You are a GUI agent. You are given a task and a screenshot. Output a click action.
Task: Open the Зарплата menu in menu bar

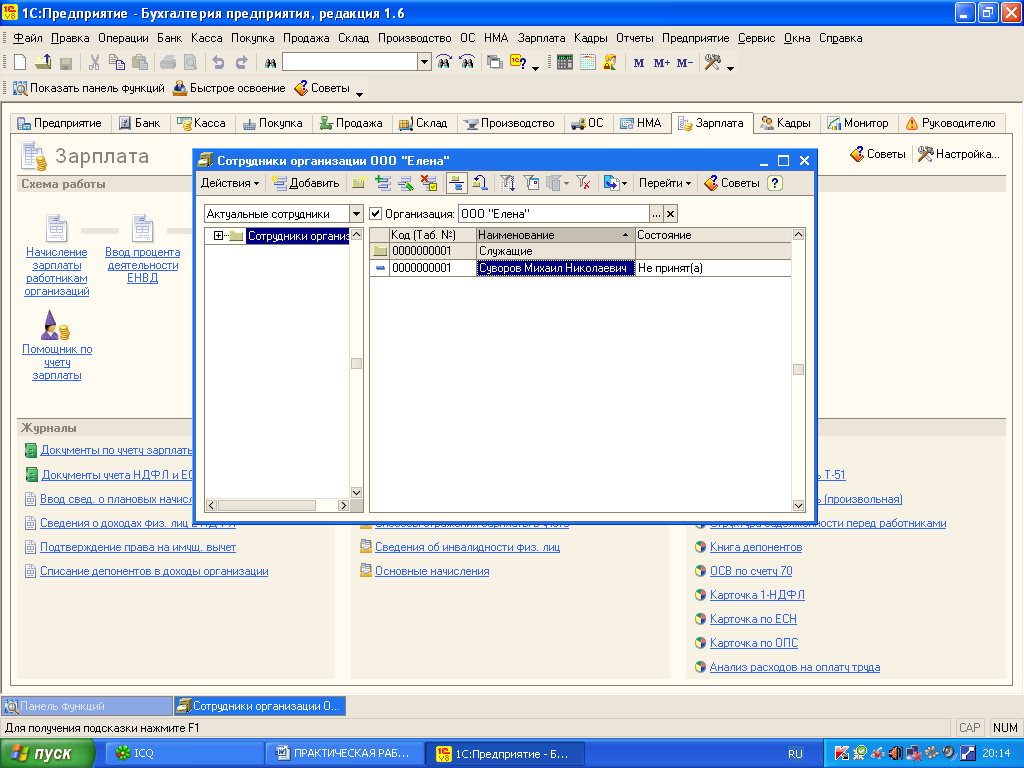tap(541, 38)
